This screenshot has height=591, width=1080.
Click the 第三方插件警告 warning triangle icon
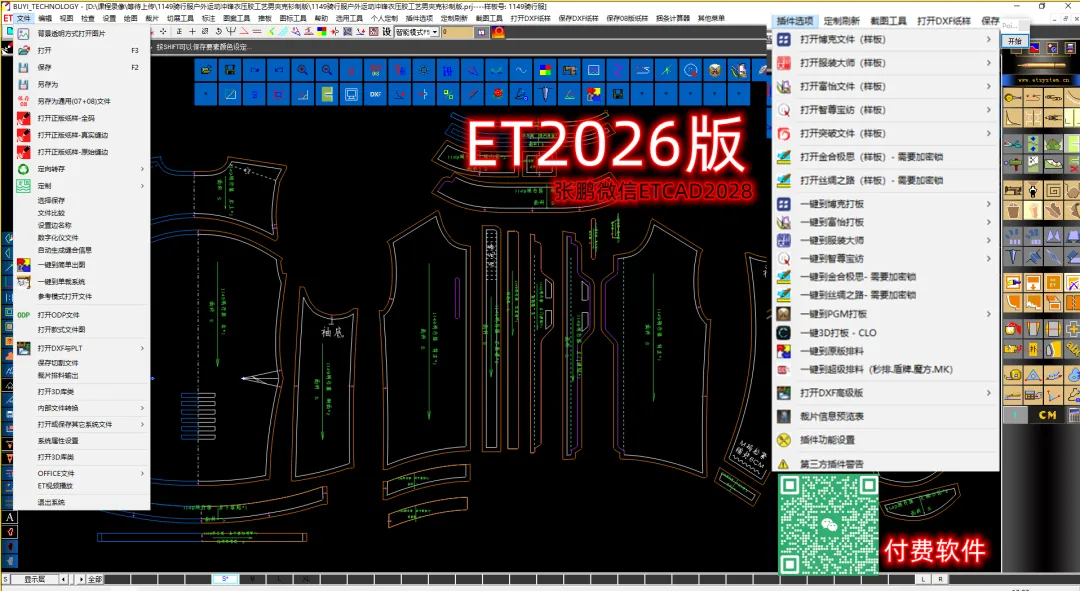pyautogui.click(x=784, y=464)
